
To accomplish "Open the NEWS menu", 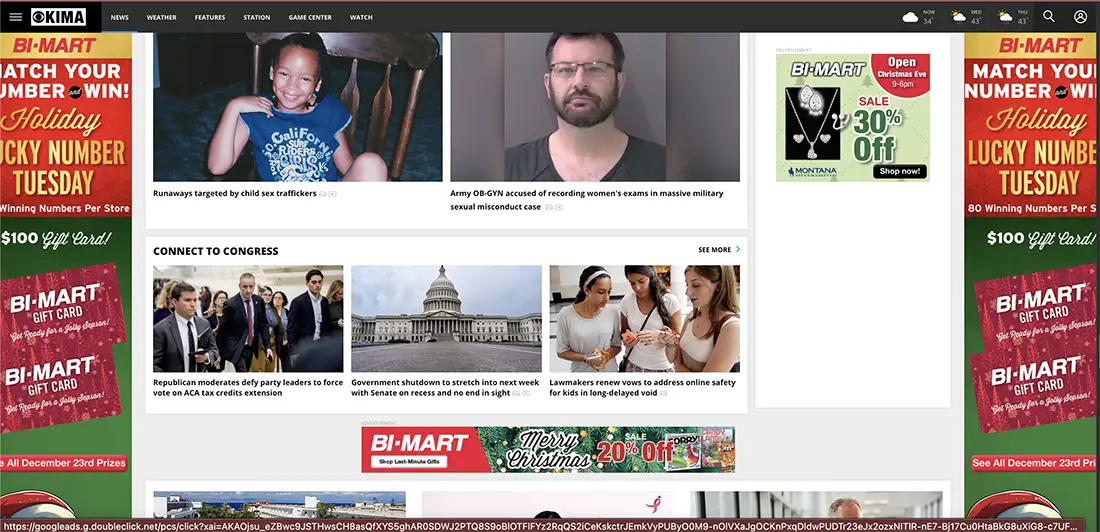I will click(120, 18).
